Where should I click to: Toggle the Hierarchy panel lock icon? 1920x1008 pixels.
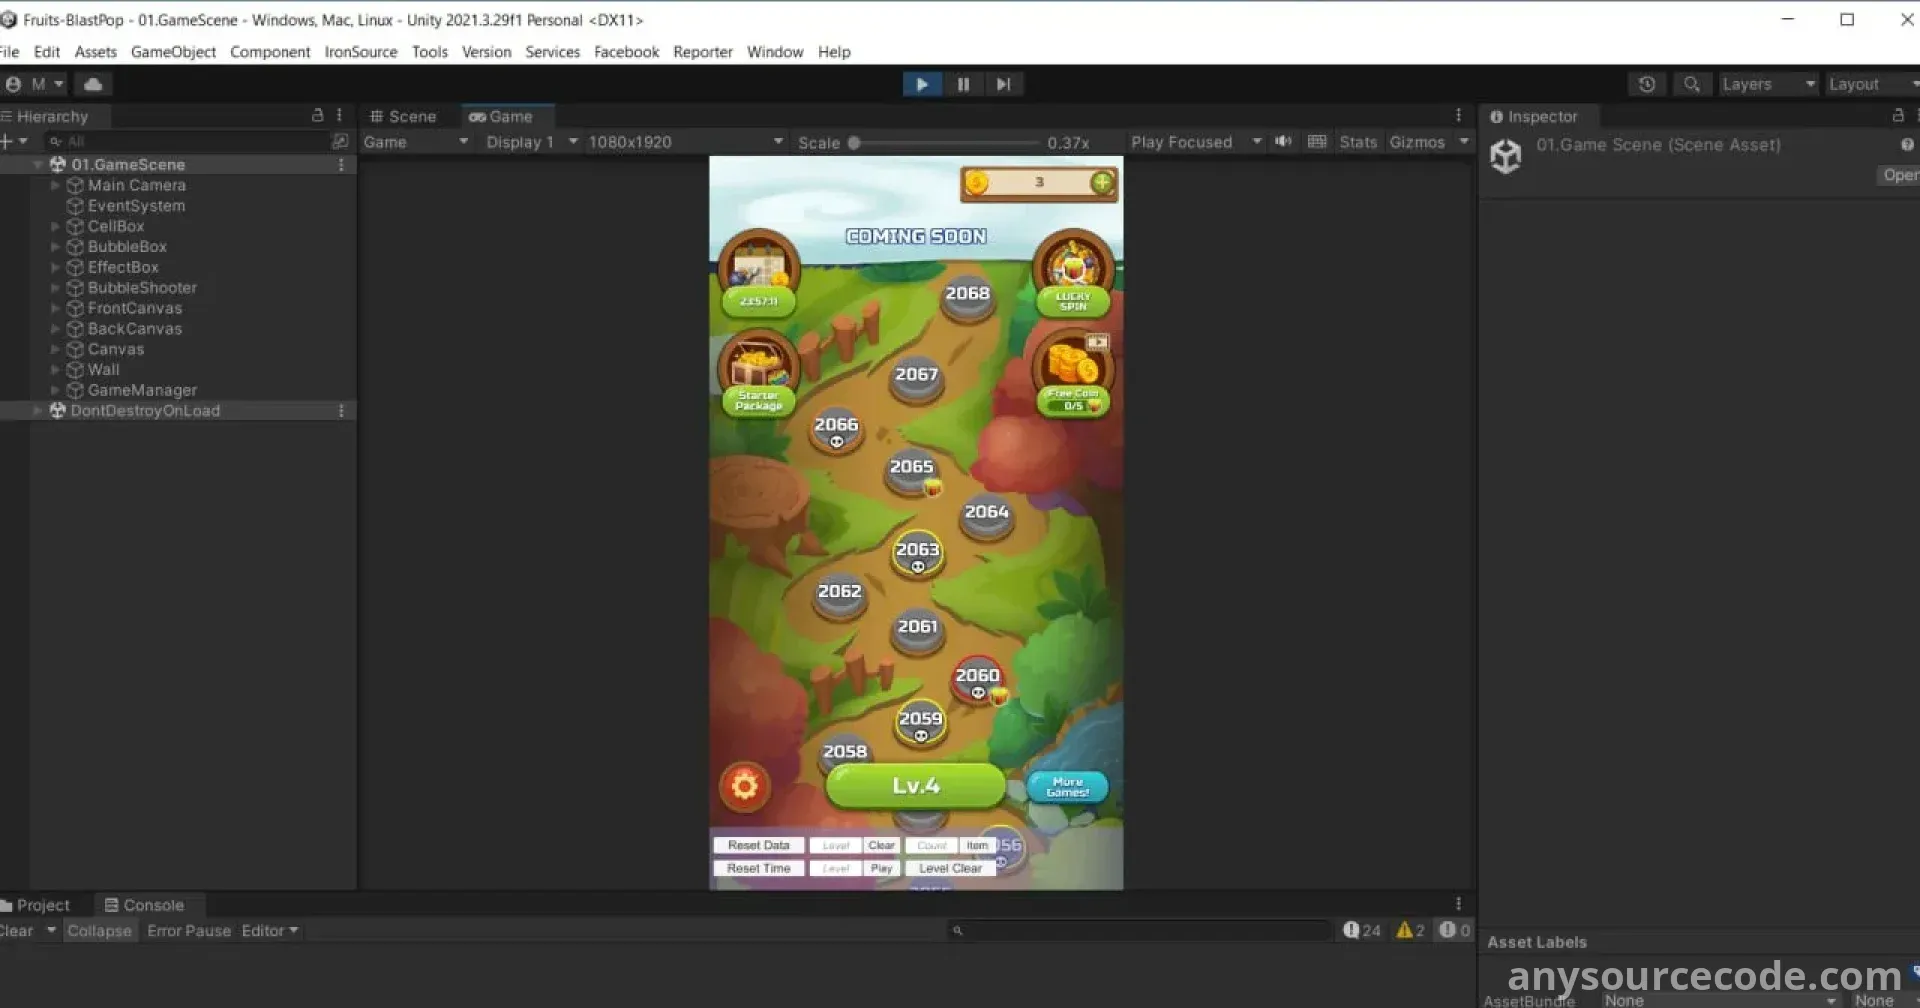[x=318, y=116]
